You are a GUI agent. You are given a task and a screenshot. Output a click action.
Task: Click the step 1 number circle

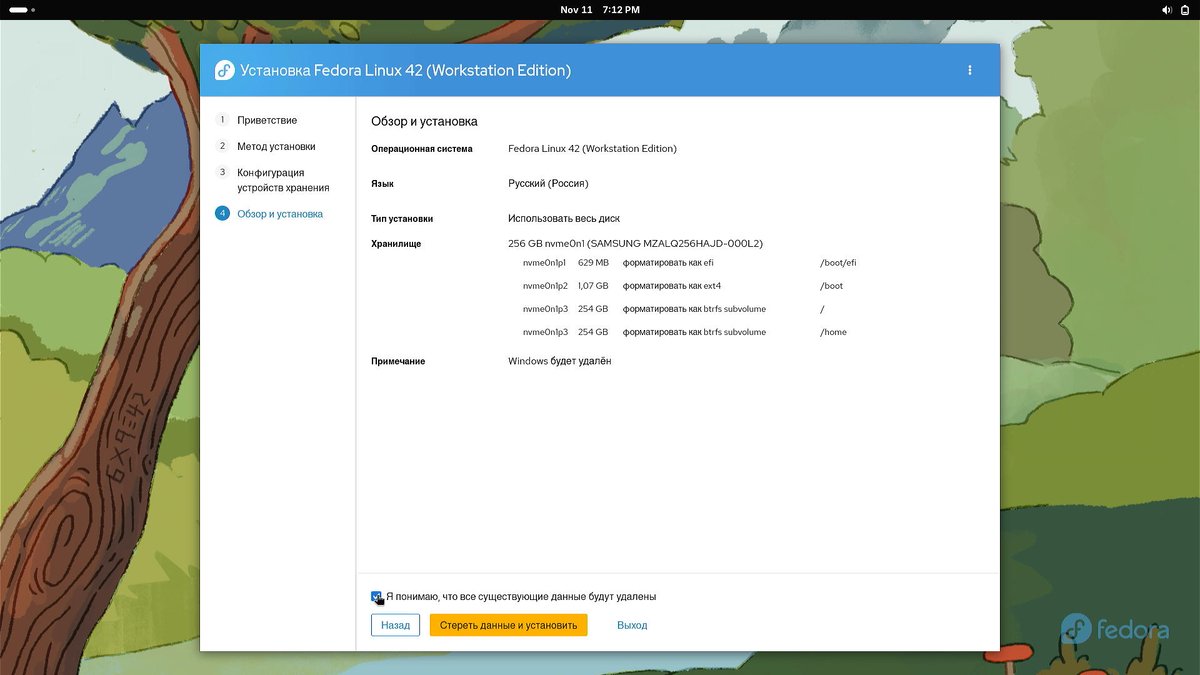click(222, 120)
